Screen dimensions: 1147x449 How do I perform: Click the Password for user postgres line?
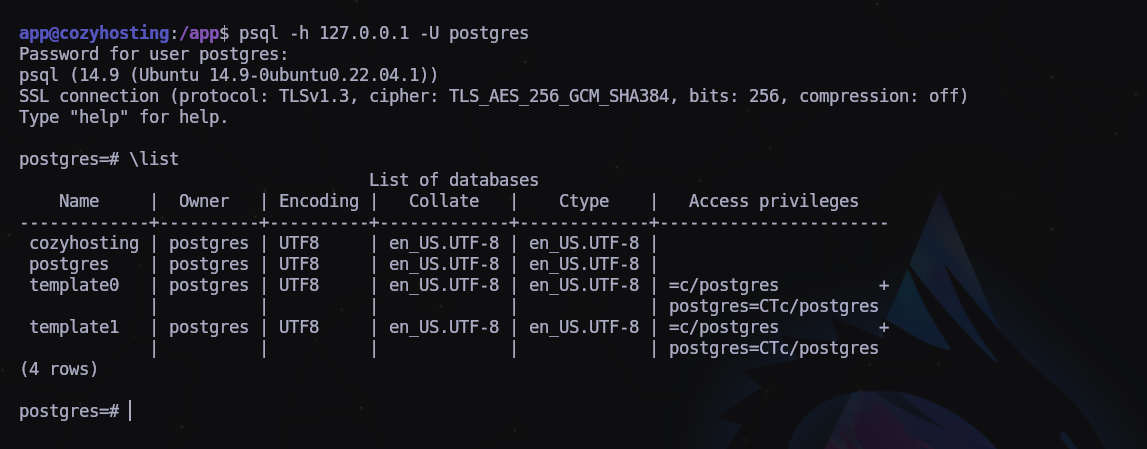pyautogui.click(x=153, y=54)
